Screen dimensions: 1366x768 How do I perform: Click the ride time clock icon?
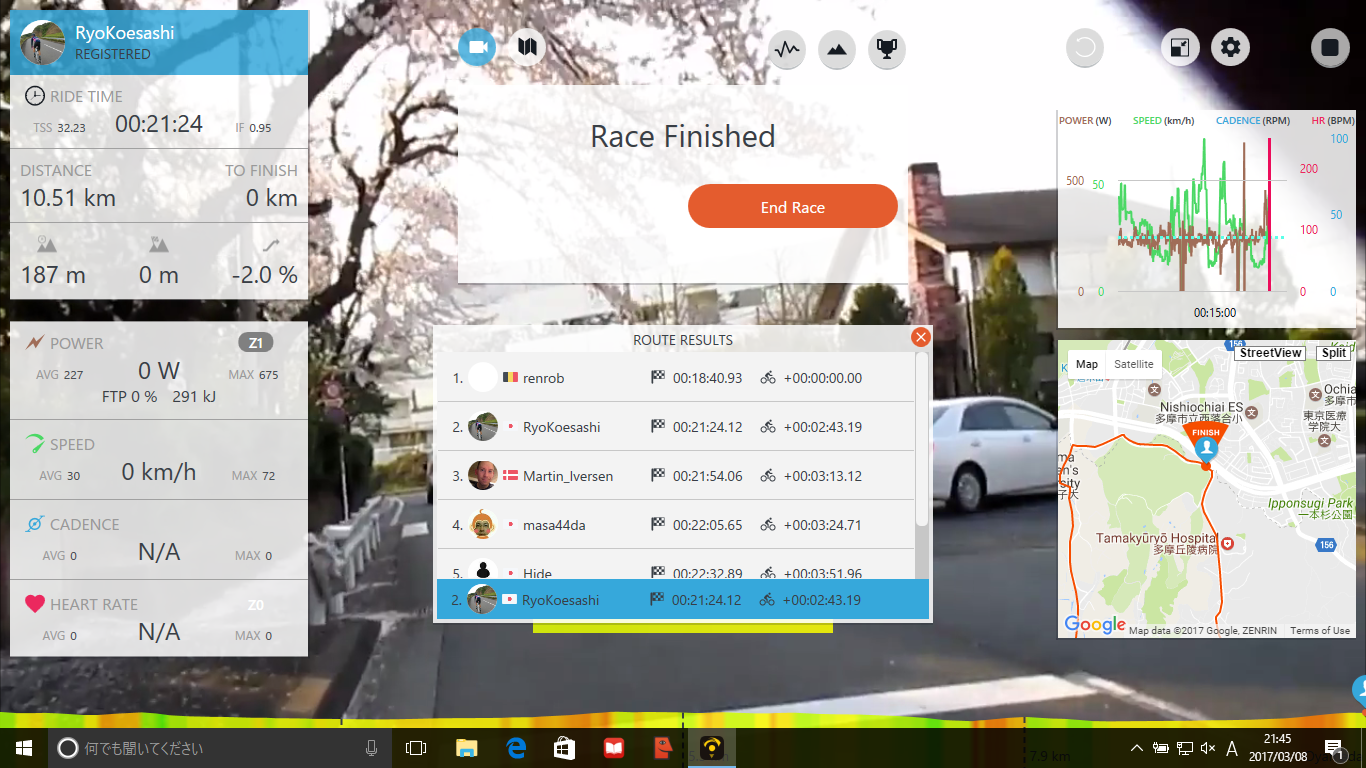tap(35, 96)
